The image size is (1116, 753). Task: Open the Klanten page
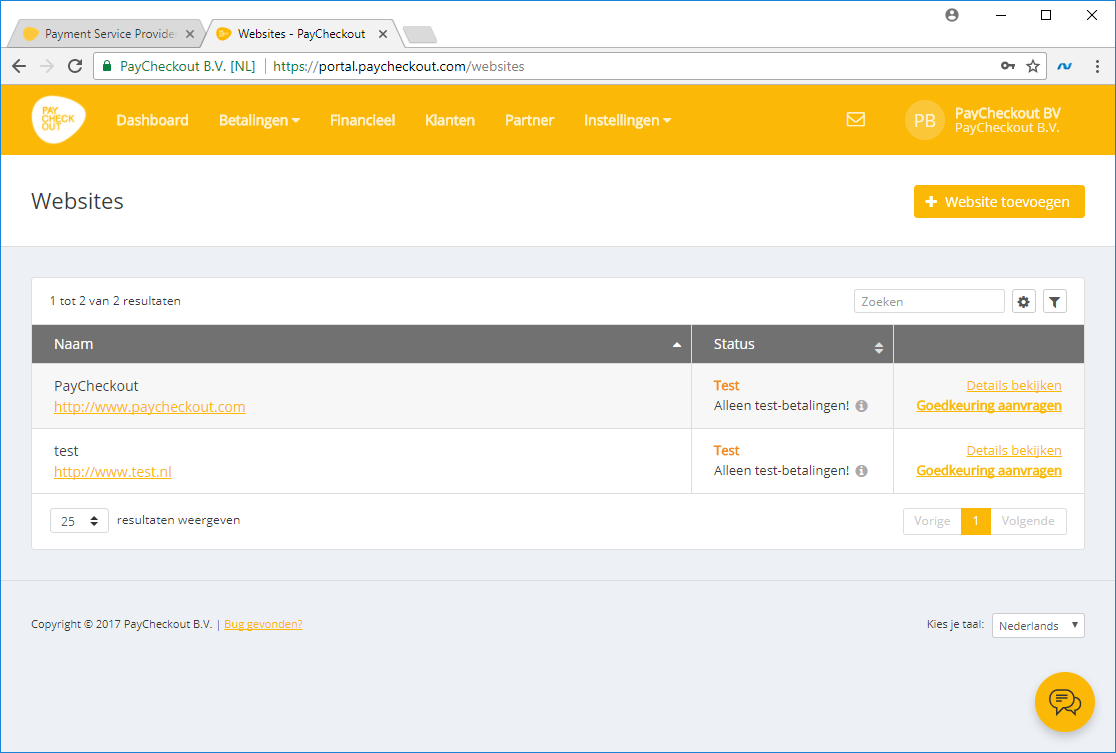(x=450, y=120)
